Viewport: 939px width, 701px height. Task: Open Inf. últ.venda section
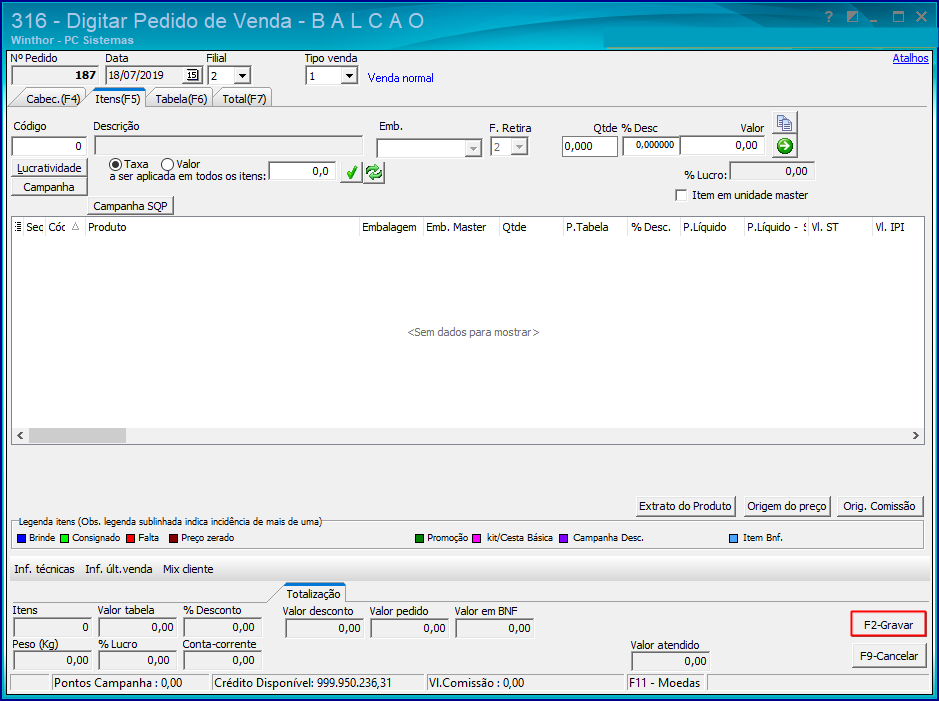(119, 569)
